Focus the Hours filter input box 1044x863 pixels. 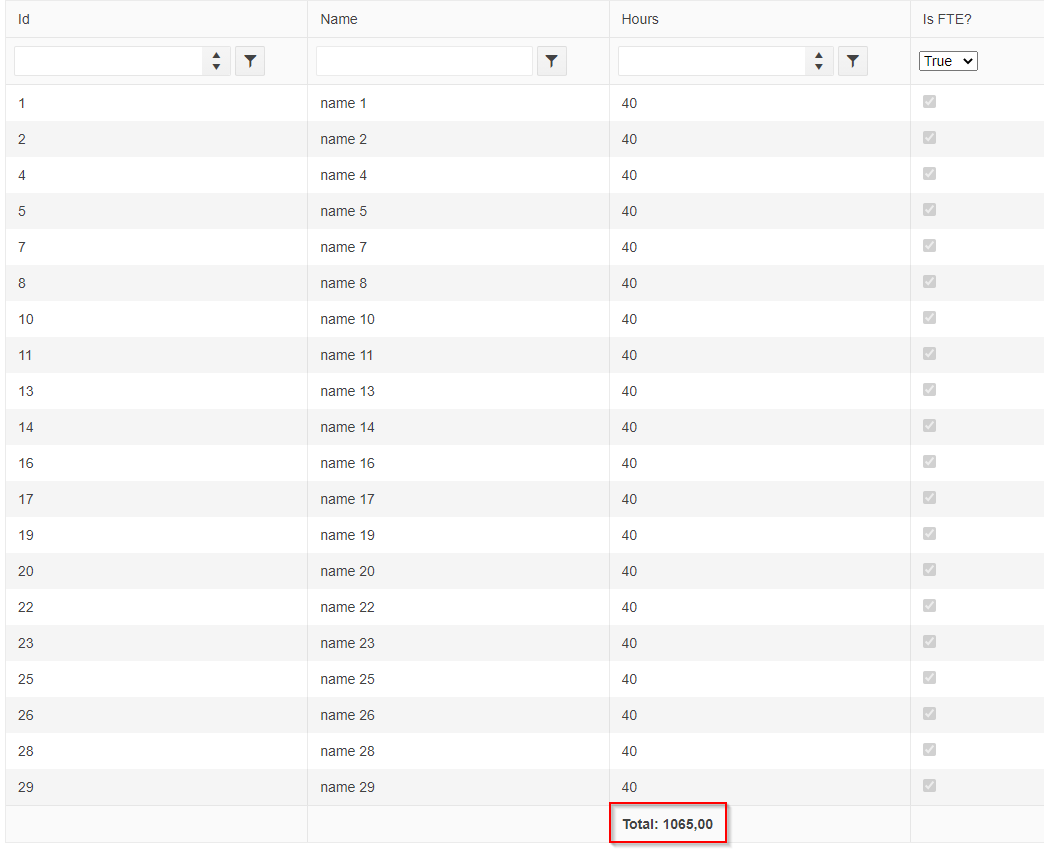click(x=712, y=61)
